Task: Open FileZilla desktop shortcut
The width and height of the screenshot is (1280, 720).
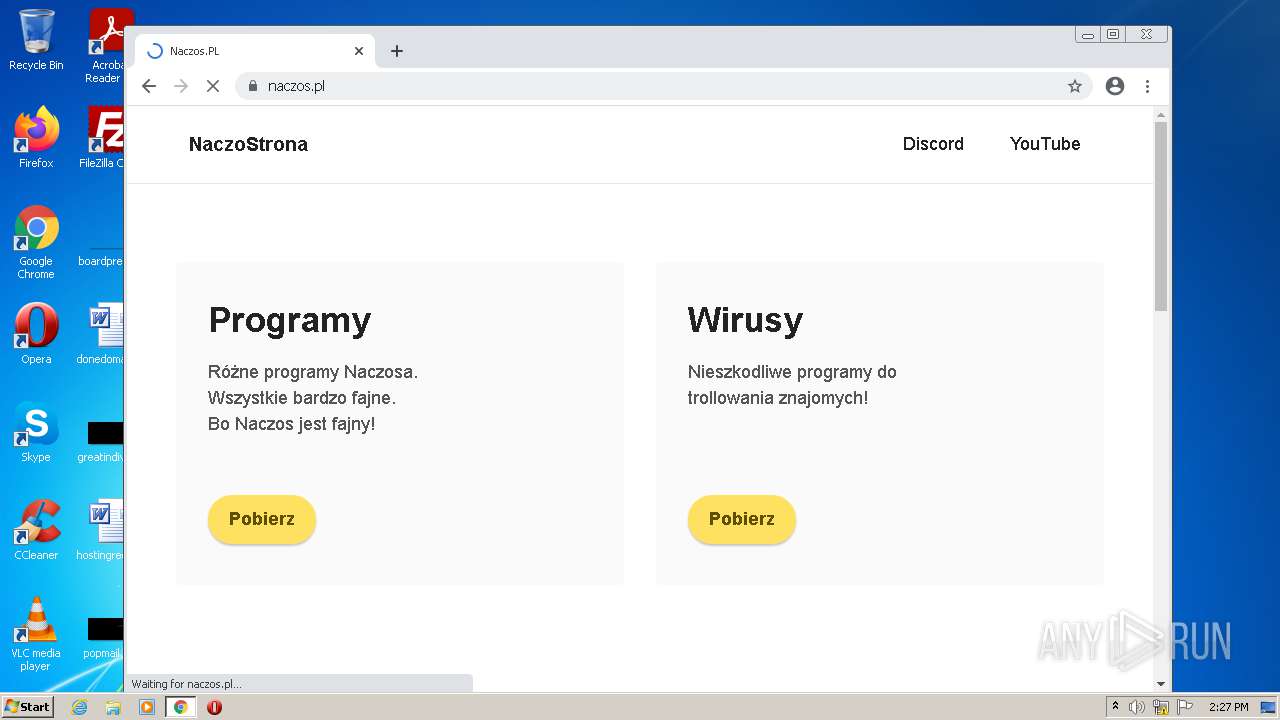Action: (x=103, y=137)
